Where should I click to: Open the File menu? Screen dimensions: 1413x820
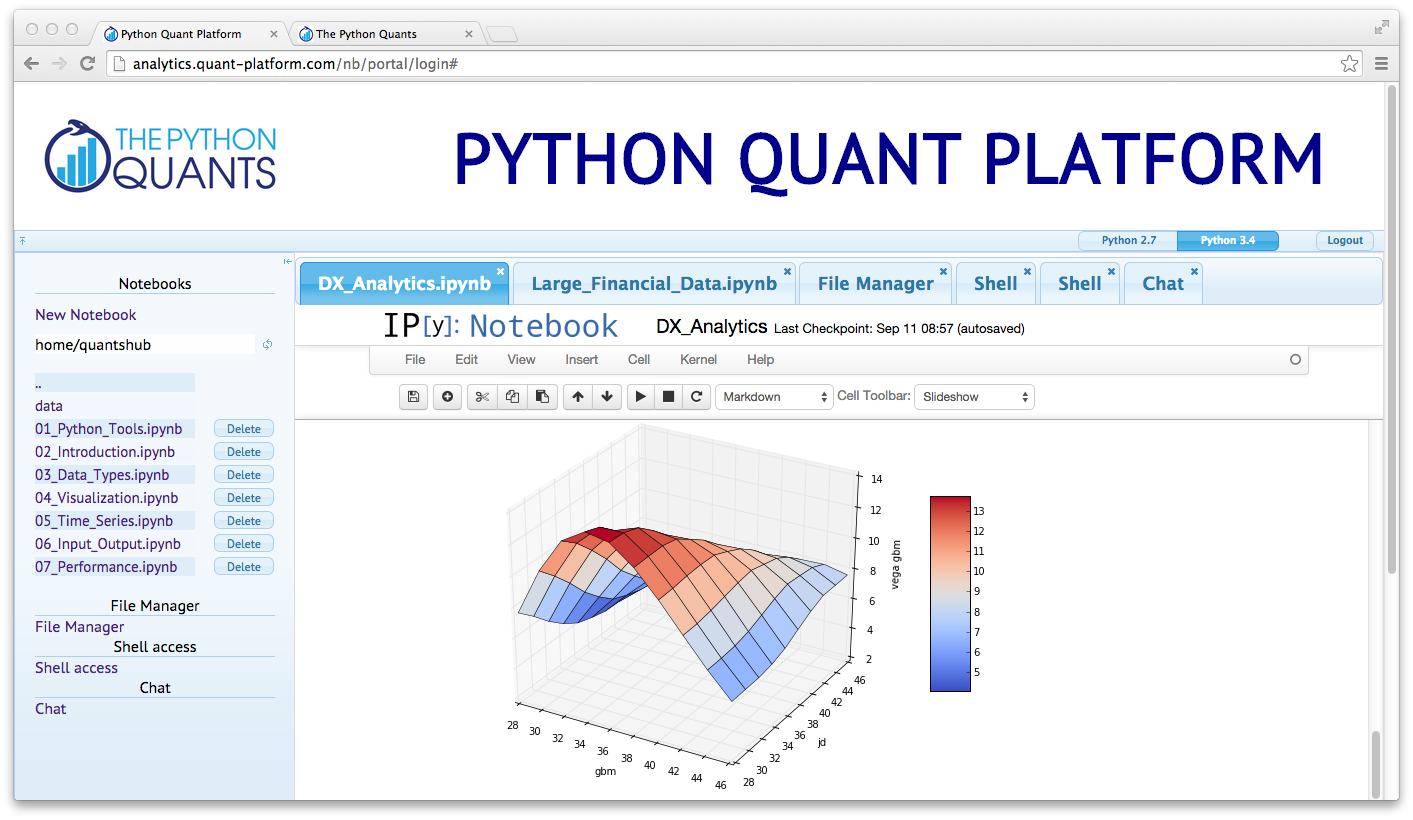click(415, 360)
